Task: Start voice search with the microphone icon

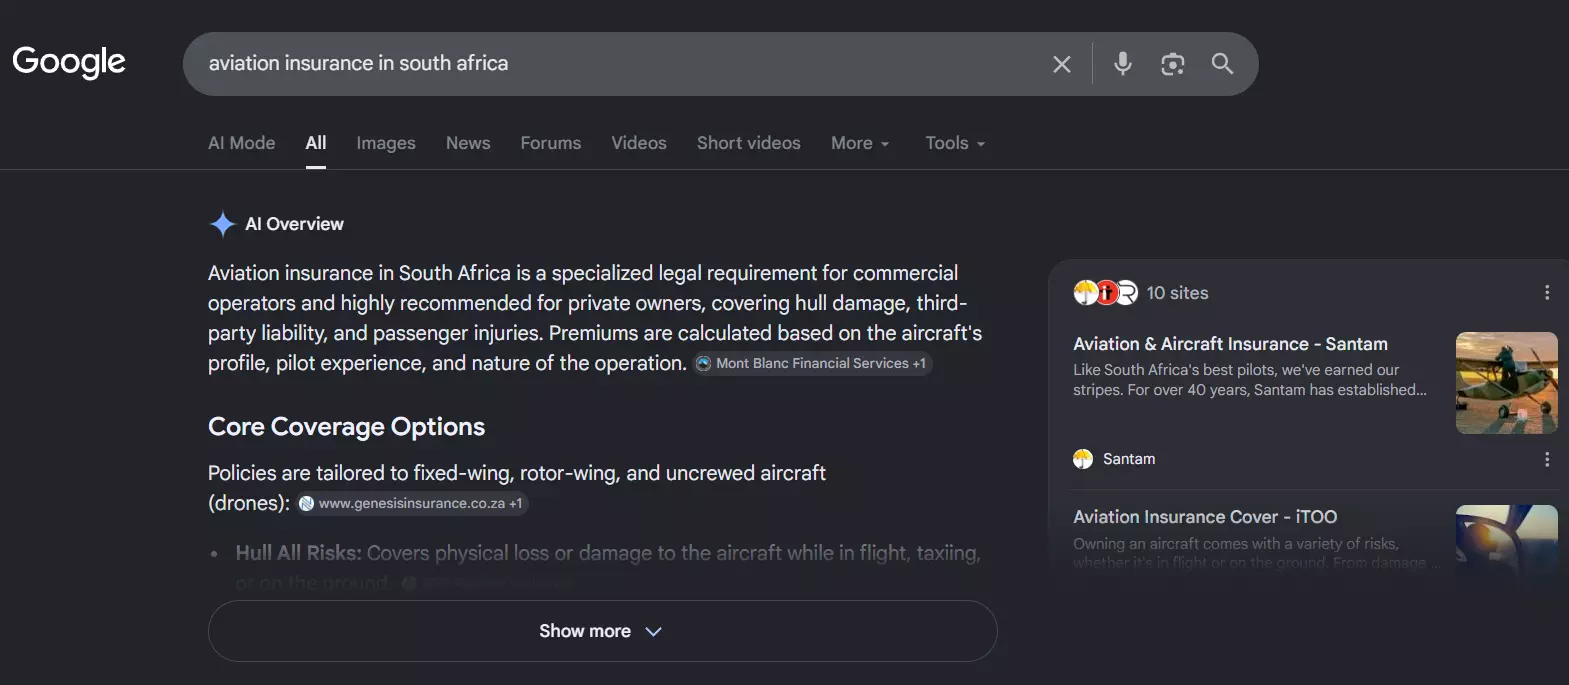Action: [1123, 64]
